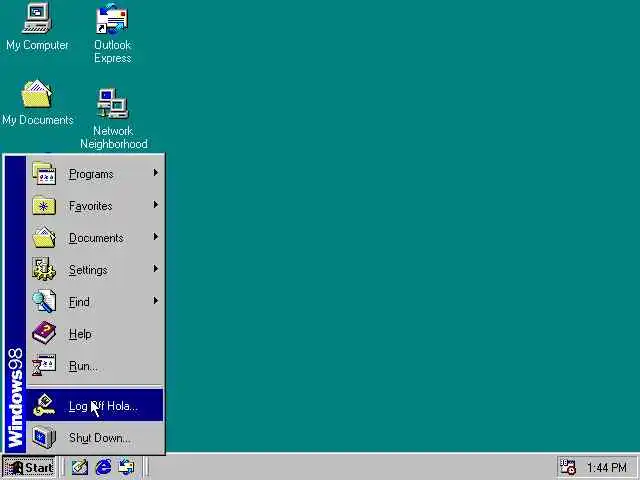The width and height of the screenshot is (640, 480).
Task: Open Programs in the Start menu
Action: pyautogui.click(x=95, y=173)
